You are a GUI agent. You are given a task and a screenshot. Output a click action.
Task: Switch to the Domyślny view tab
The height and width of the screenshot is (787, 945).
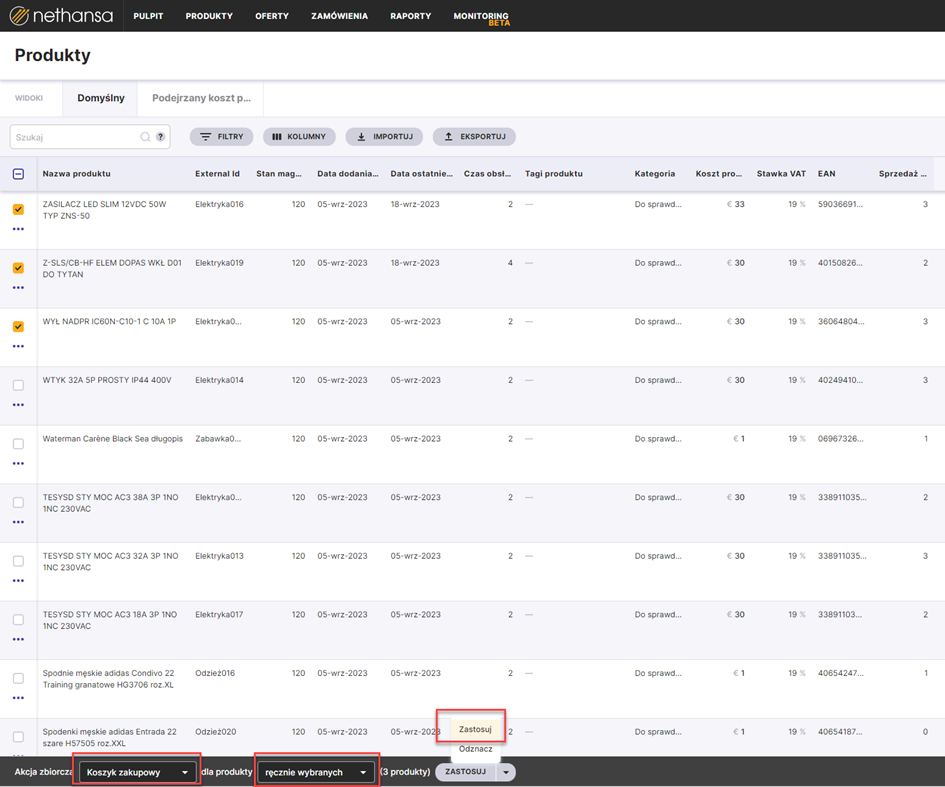101,98
